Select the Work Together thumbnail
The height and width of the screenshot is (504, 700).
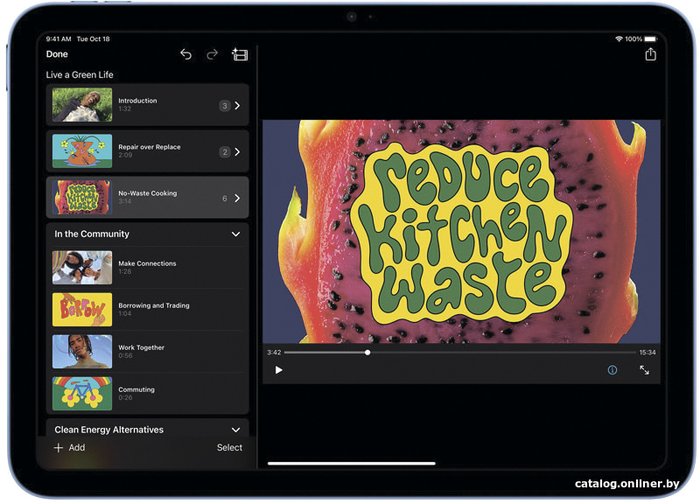click(82, 351)
